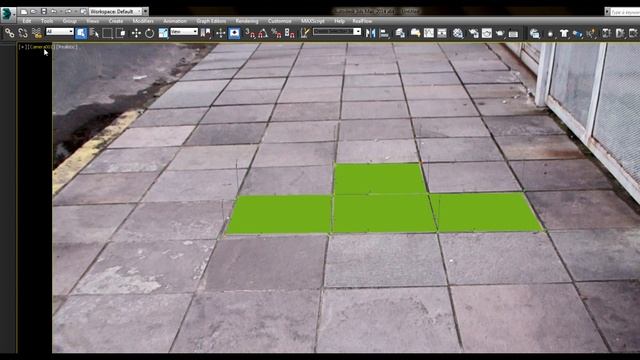Click the New Scene icon in quick access toolbar
This screenshot has height=360, width=640.
[24, 12]
